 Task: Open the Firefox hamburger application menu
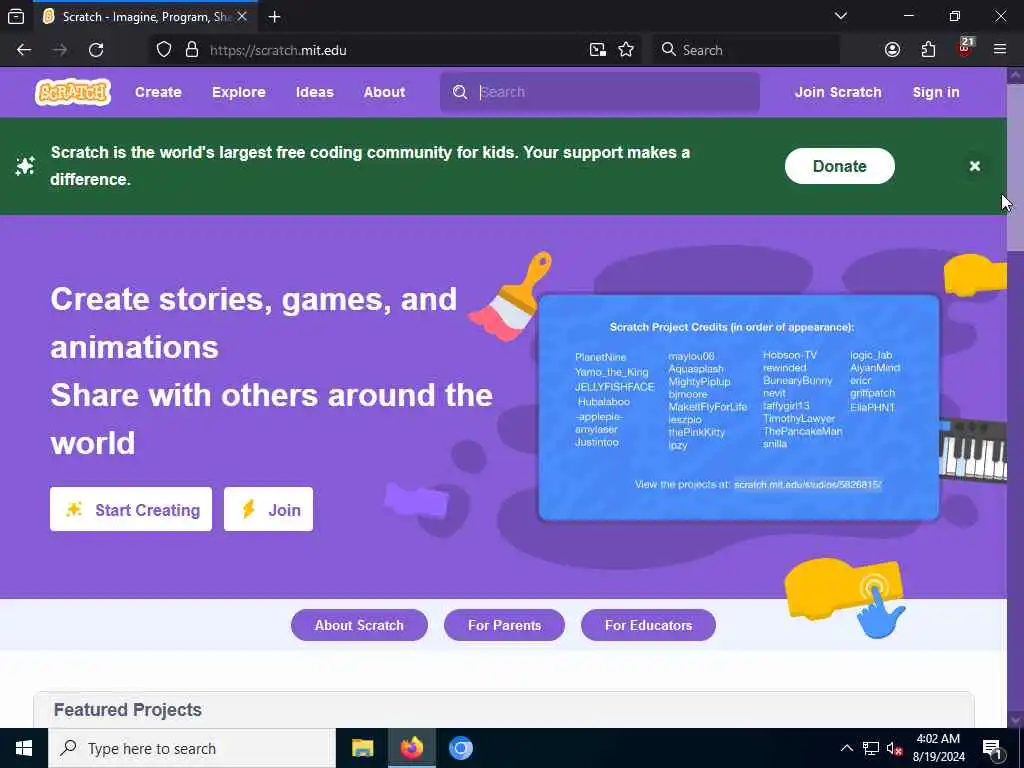coord(1000,50)
